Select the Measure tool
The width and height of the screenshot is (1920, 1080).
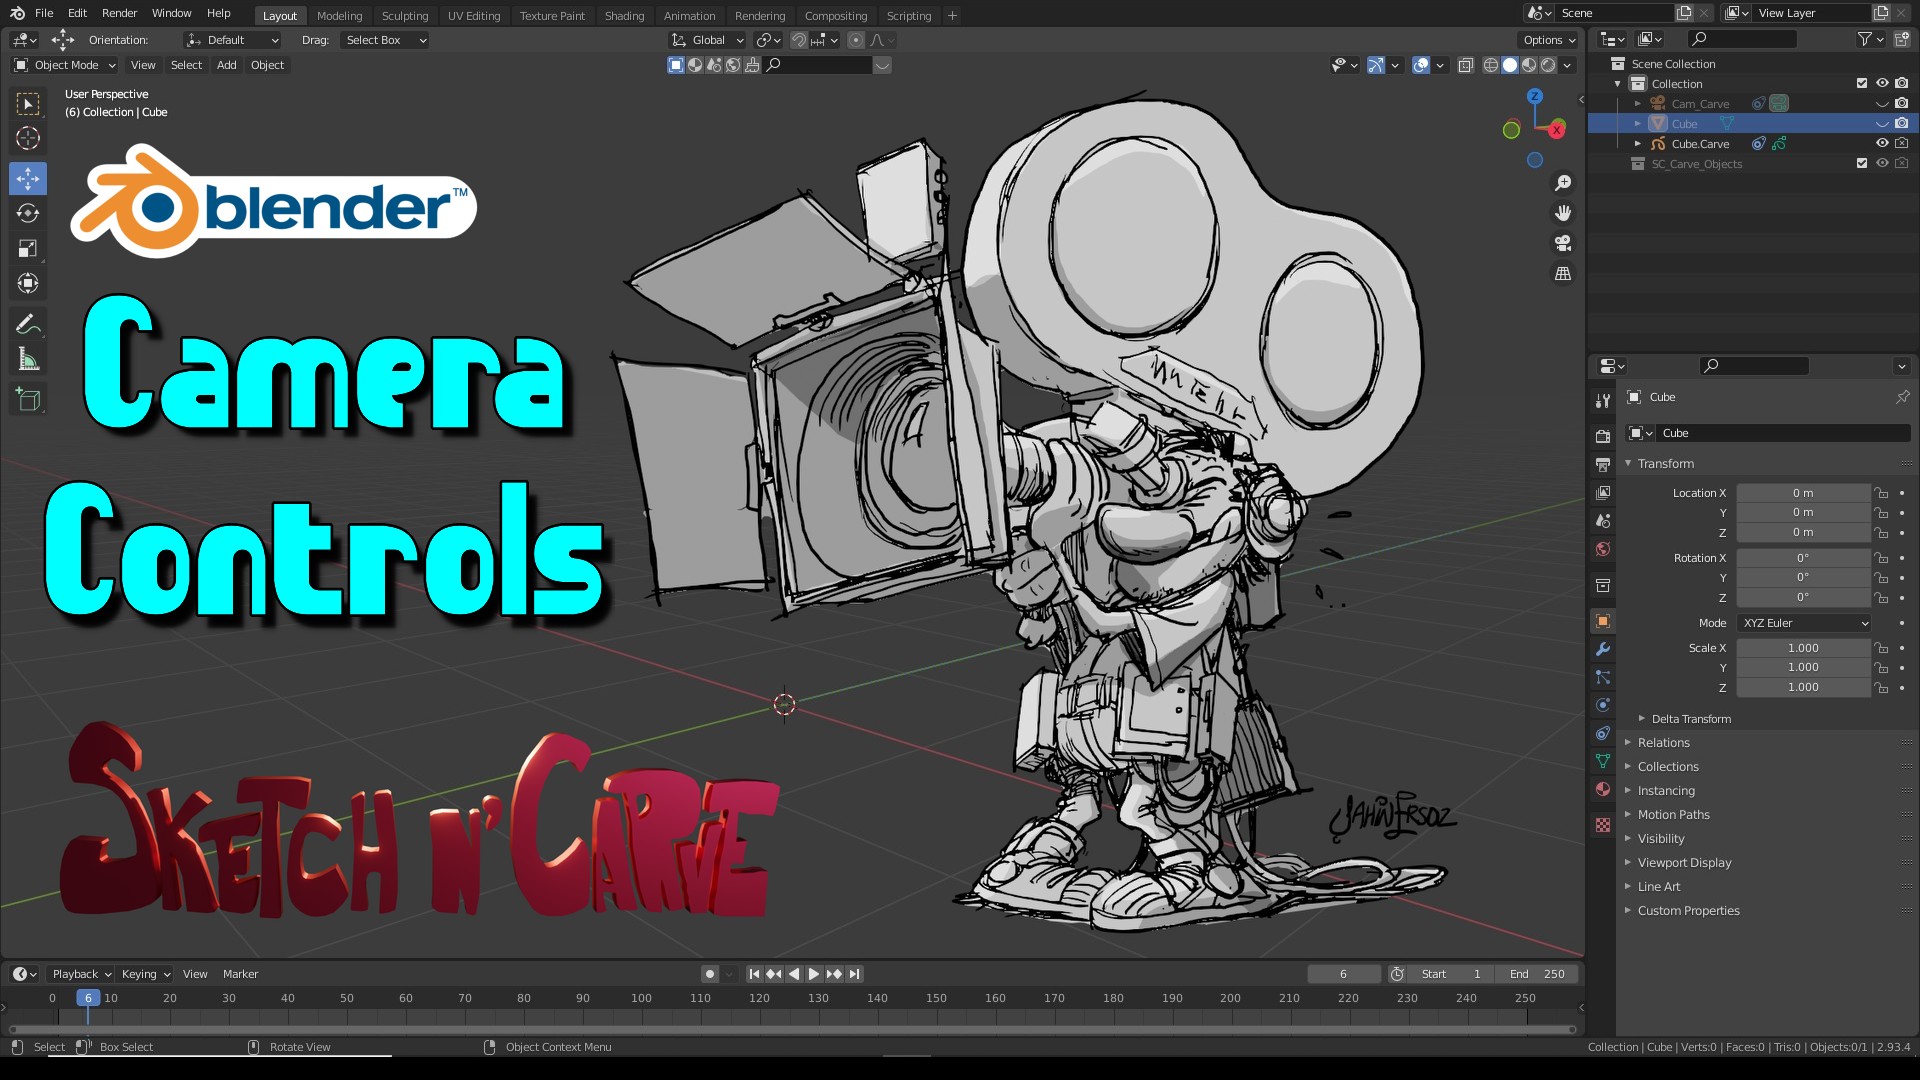pyautogui.click(x=27, y=357)
